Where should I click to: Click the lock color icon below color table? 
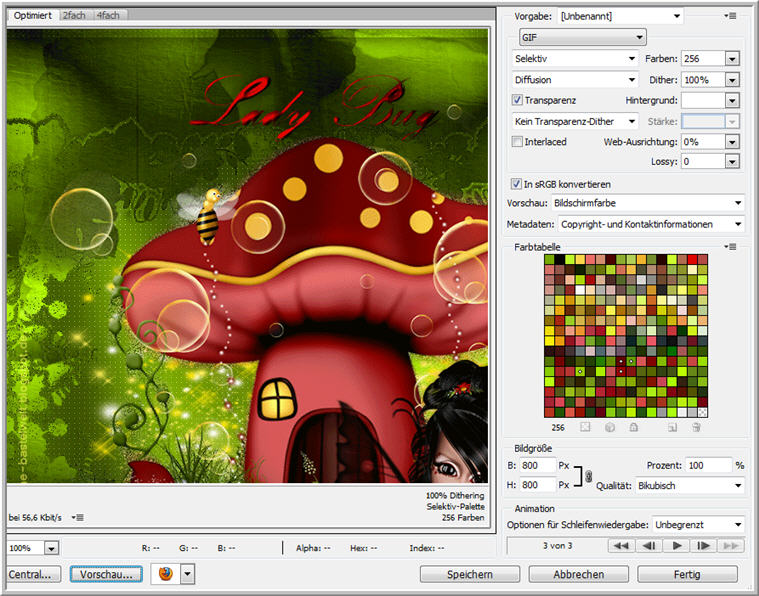tap(634, 427)
